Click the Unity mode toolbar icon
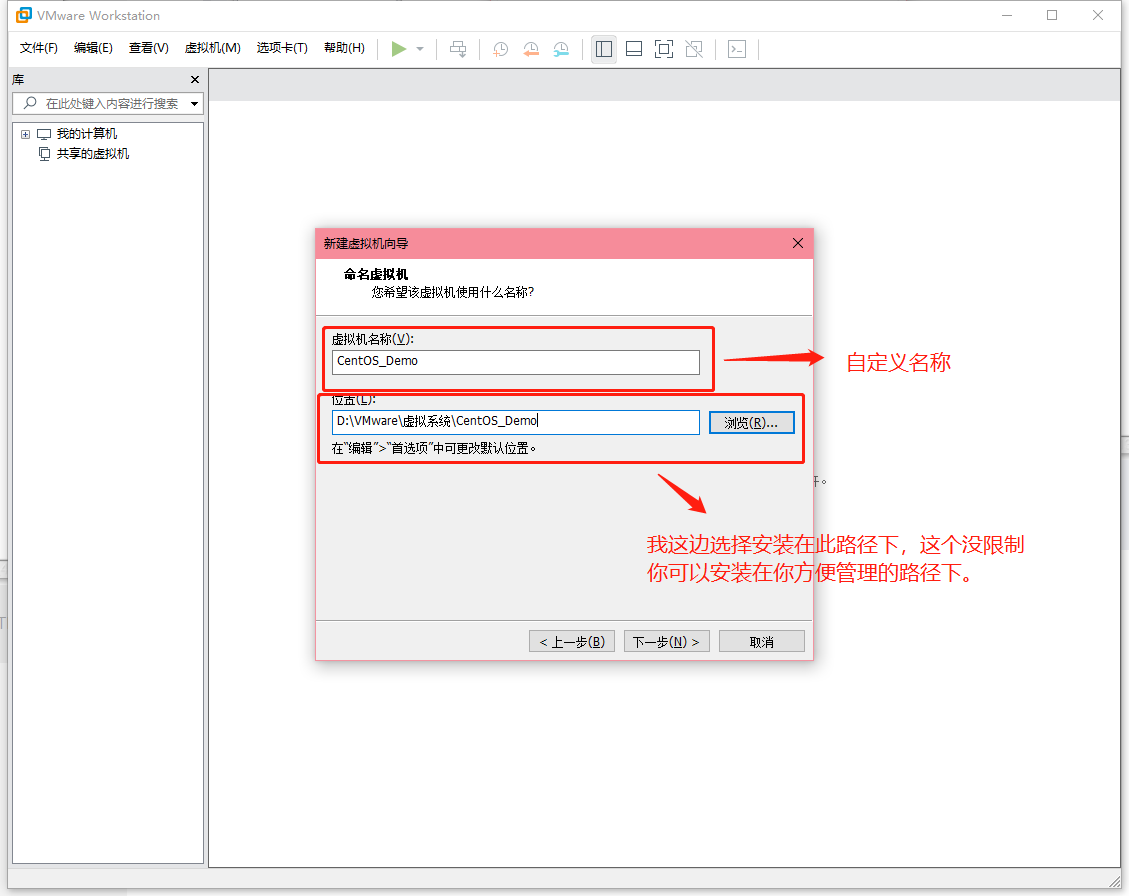This screenshot has width=1129, height=896. 694,49
